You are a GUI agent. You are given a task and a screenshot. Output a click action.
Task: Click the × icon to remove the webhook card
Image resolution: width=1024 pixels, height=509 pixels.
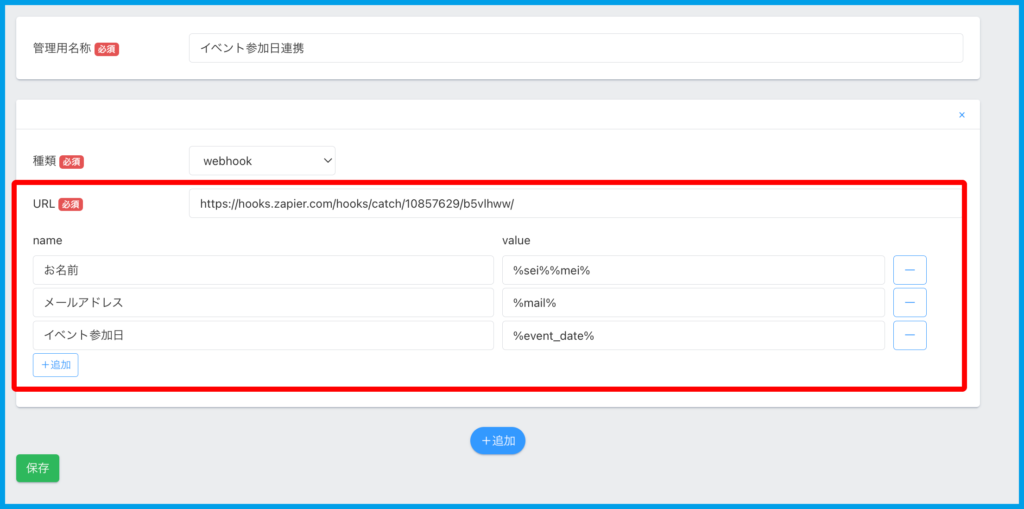click(961, 115)
